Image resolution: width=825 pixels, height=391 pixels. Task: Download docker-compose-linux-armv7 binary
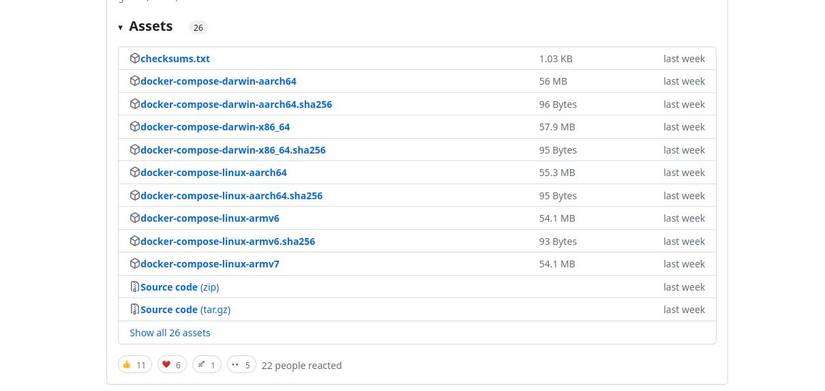coord(210,264)
